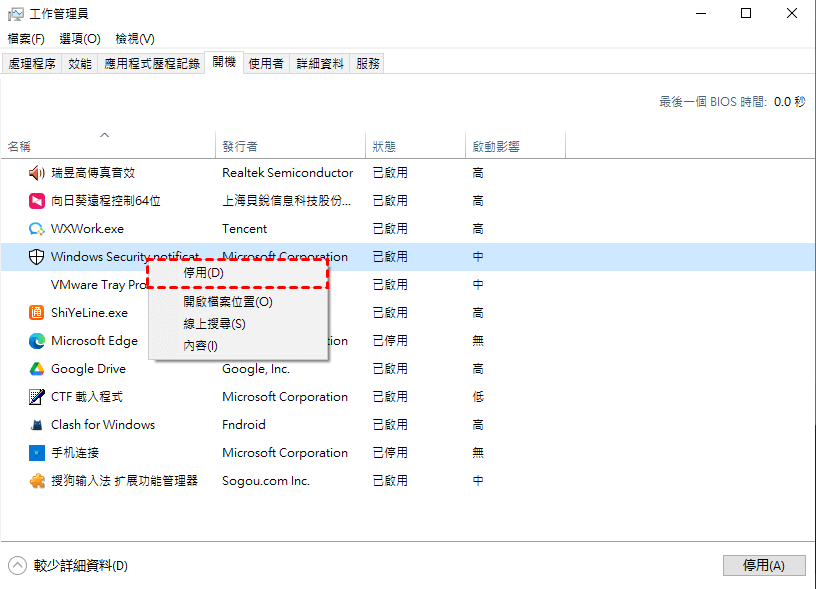Select the ShiYeLine.exe entry name
Screen dimensions: 816x589
[x=90, y=313]
